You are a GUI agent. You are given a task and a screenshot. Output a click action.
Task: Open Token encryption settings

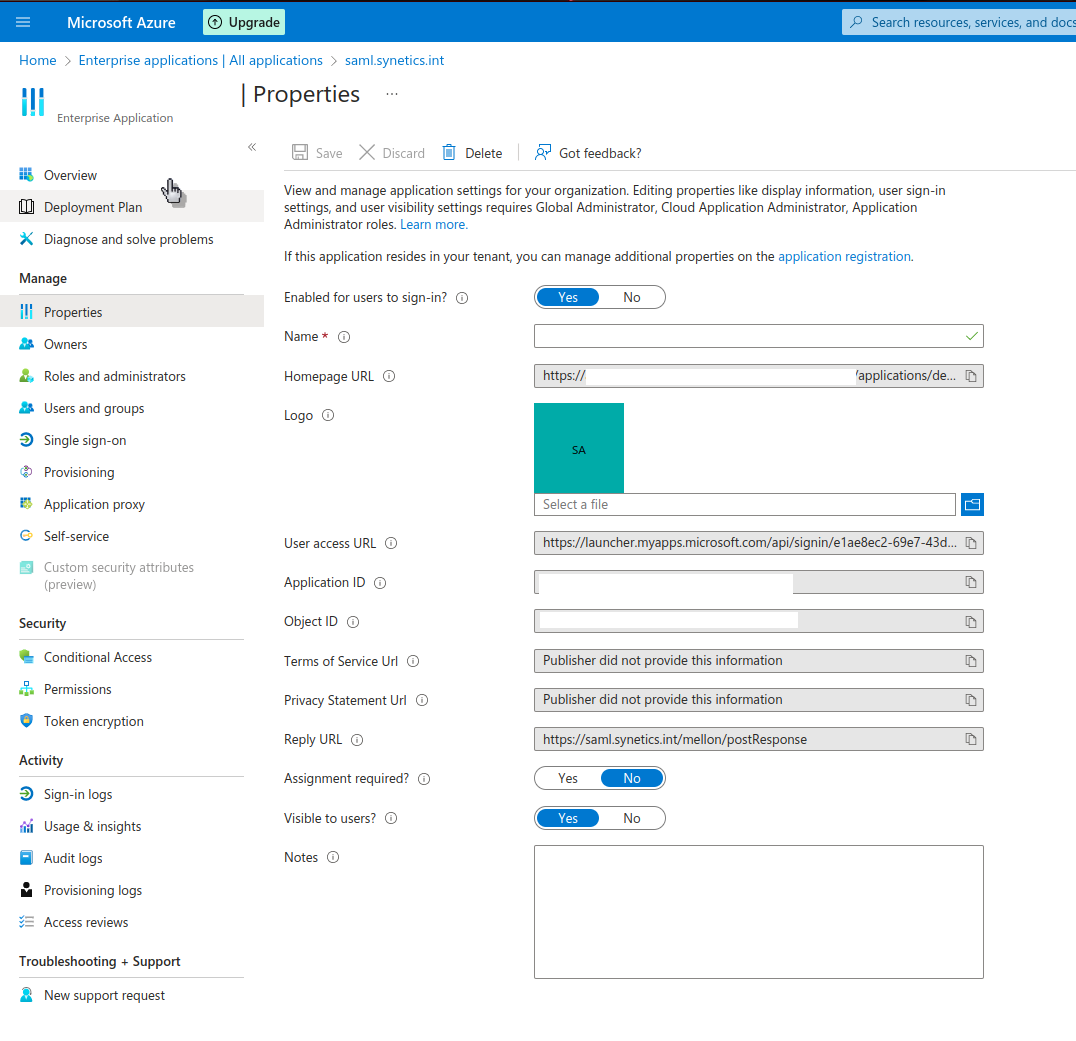coord(132,721)
